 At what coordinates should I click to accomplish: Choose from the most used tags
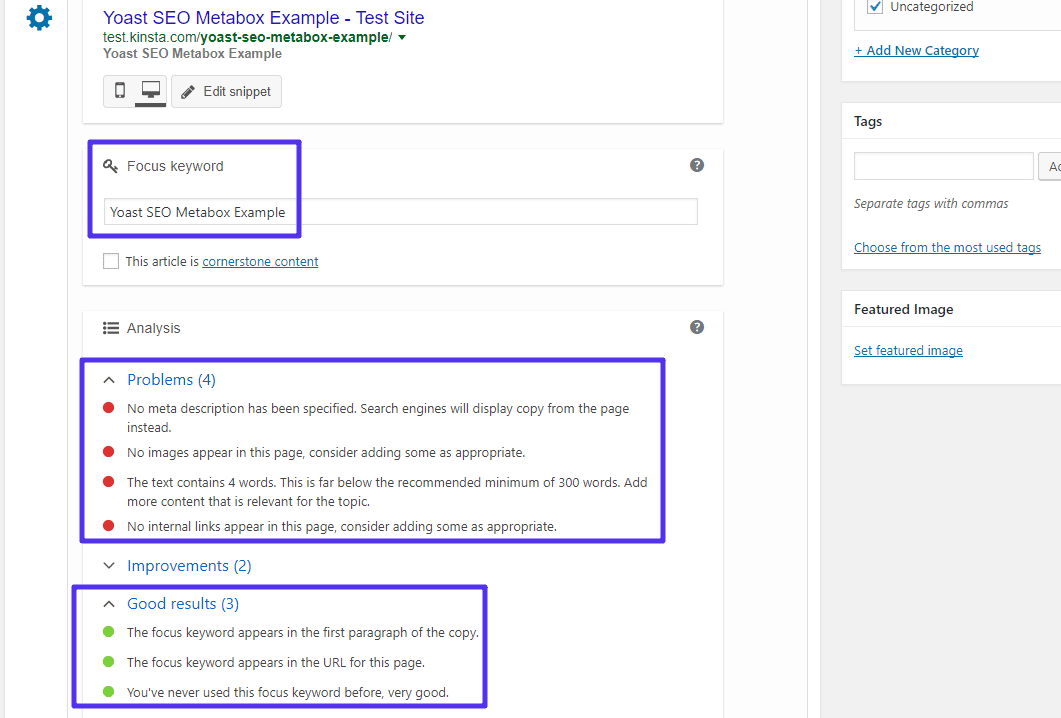click(947, 247)
